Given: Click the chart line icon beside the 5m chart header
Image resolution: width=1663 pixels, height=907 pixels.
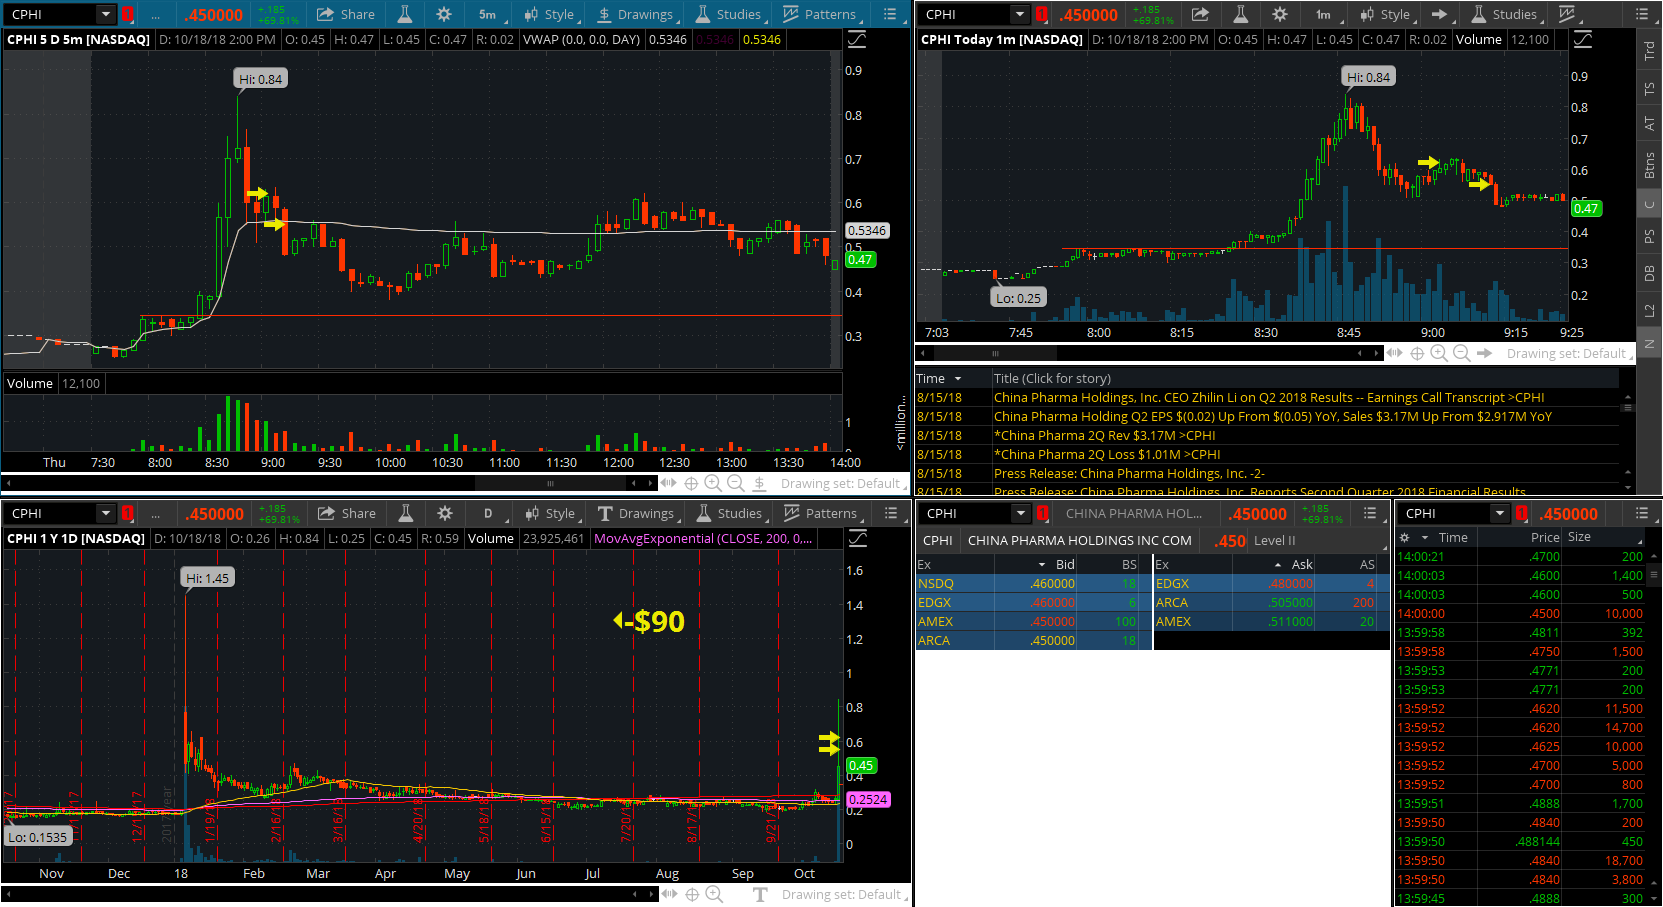Looking at the screenshot, I should (x=857, y=40).
